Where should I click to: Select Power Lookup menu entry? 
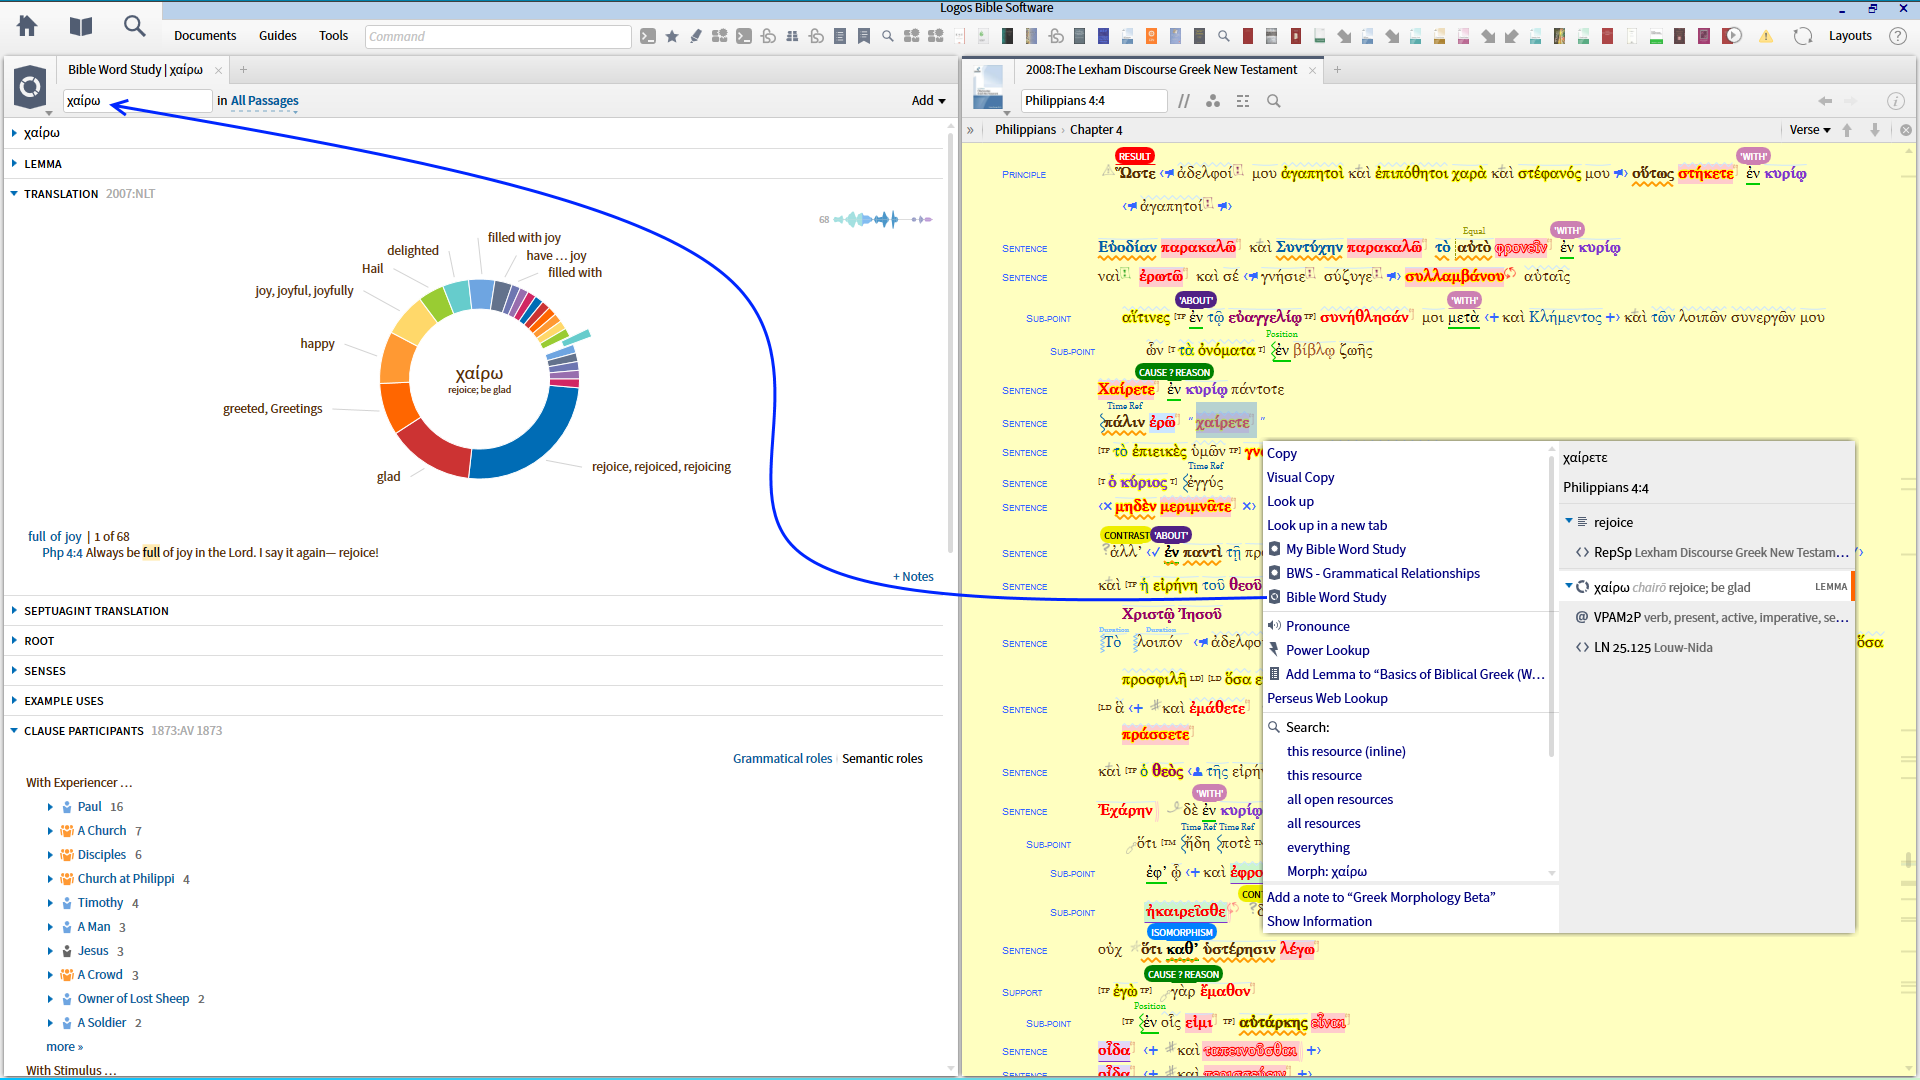1327,650
